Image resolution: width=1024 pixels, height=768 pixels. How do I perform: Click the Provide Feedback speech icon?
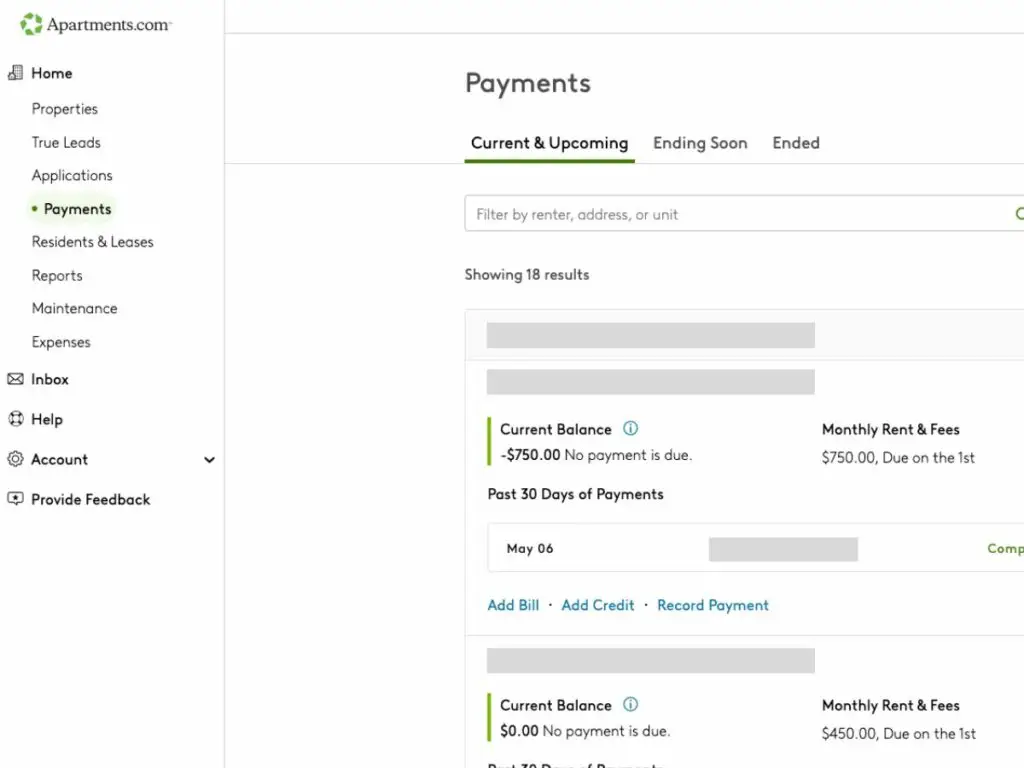point(15,498)
